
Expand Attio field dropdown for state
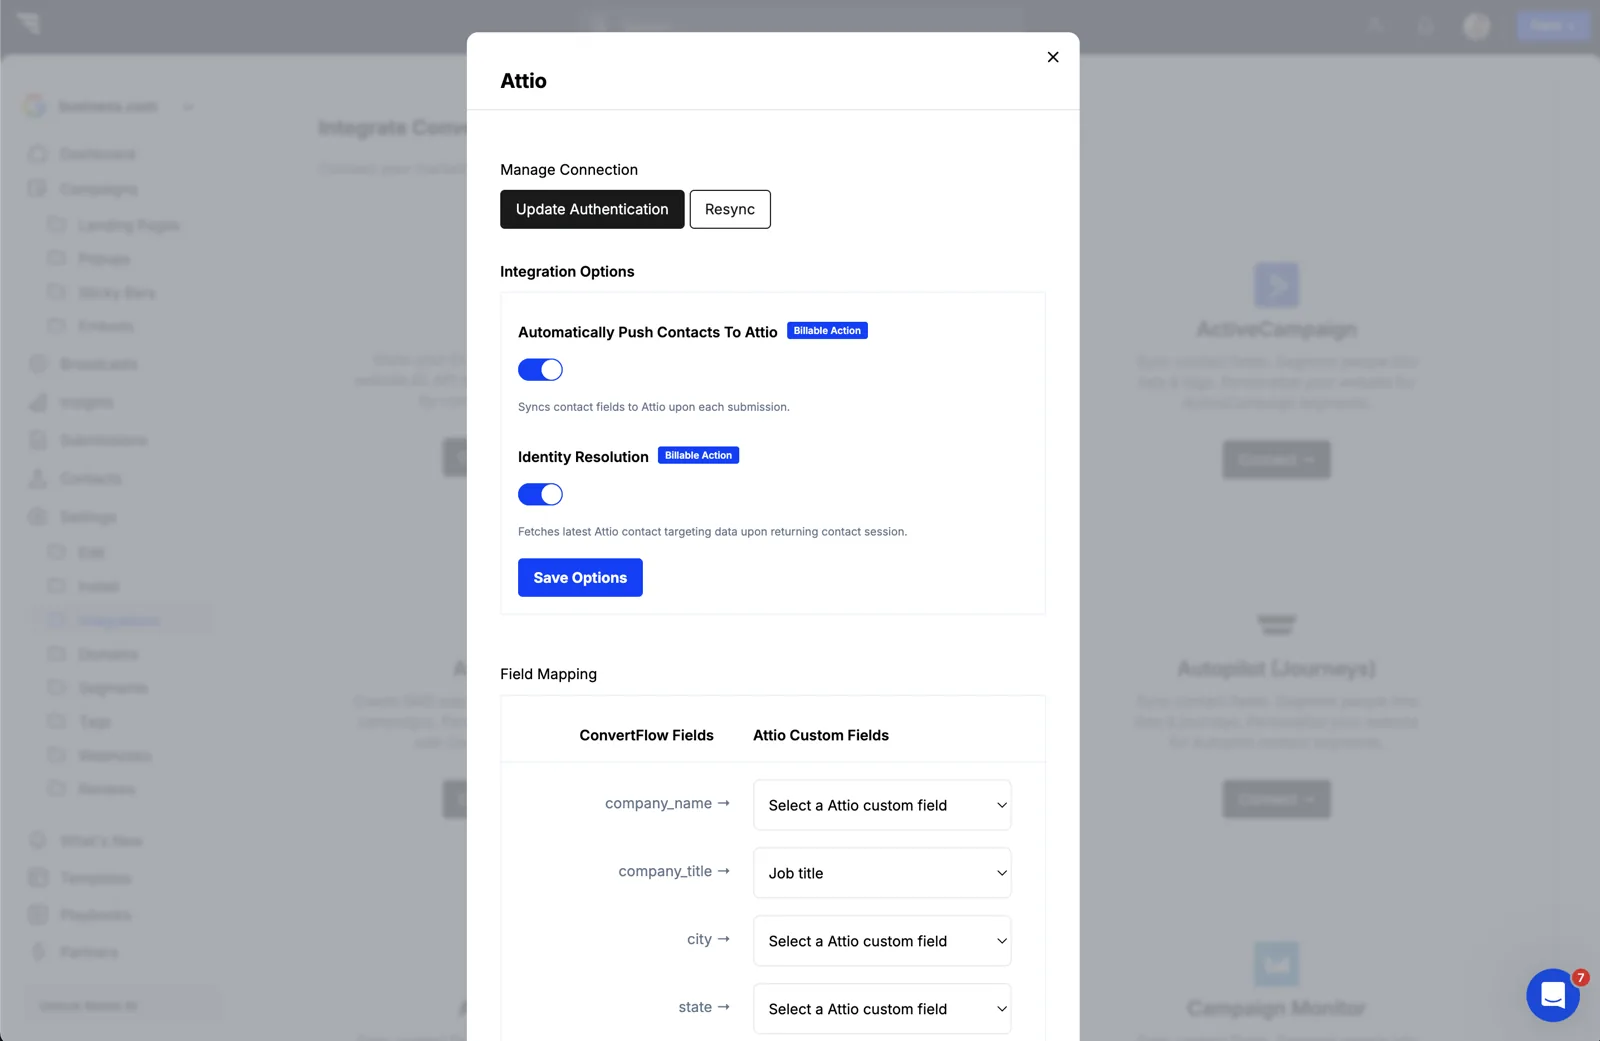click(x=882, y=1009)
